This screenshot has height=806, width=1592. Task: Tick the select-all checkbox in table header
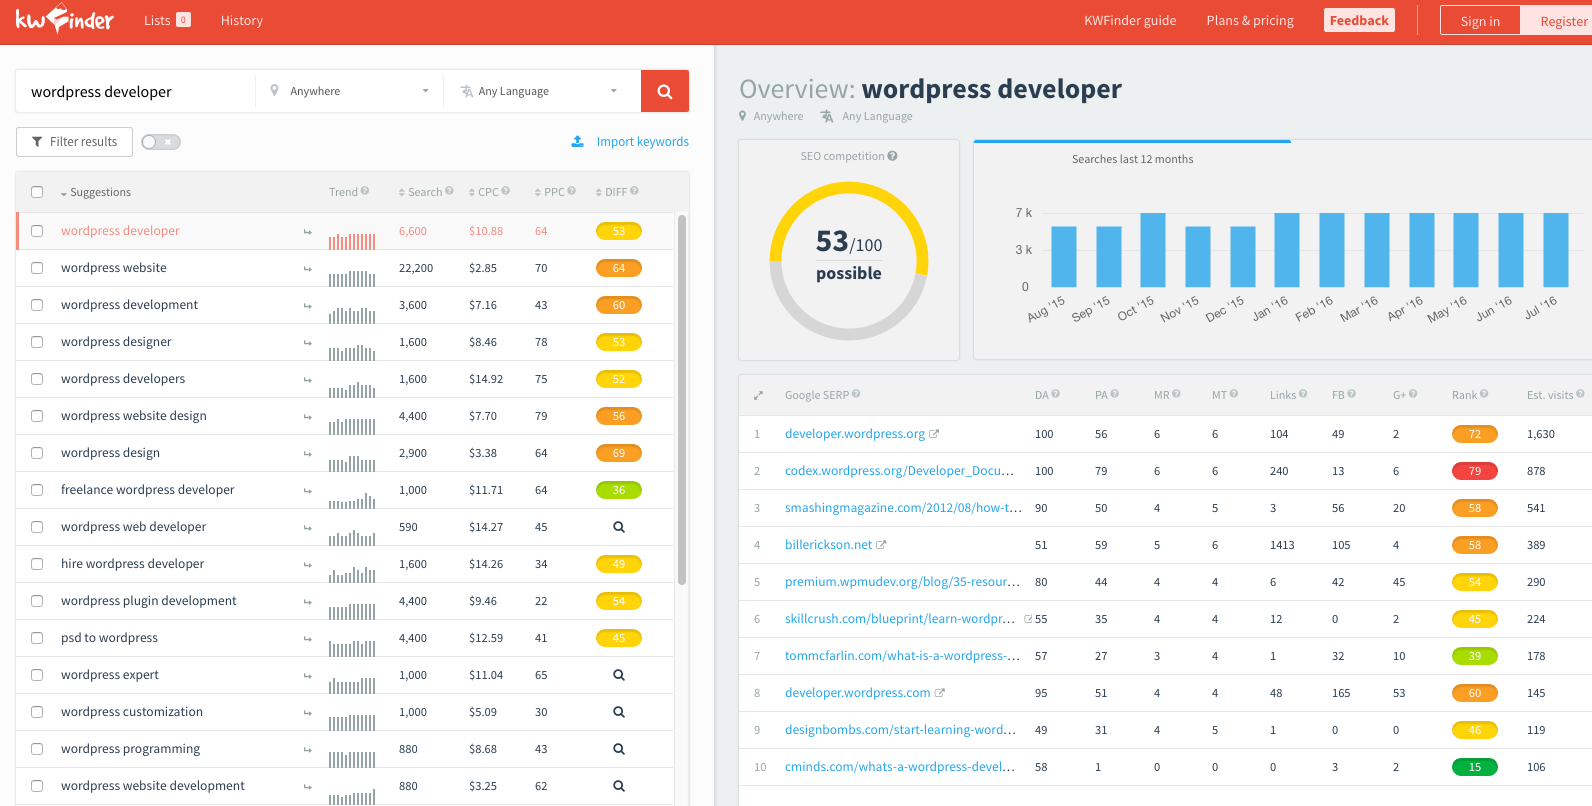click(37, 192)
